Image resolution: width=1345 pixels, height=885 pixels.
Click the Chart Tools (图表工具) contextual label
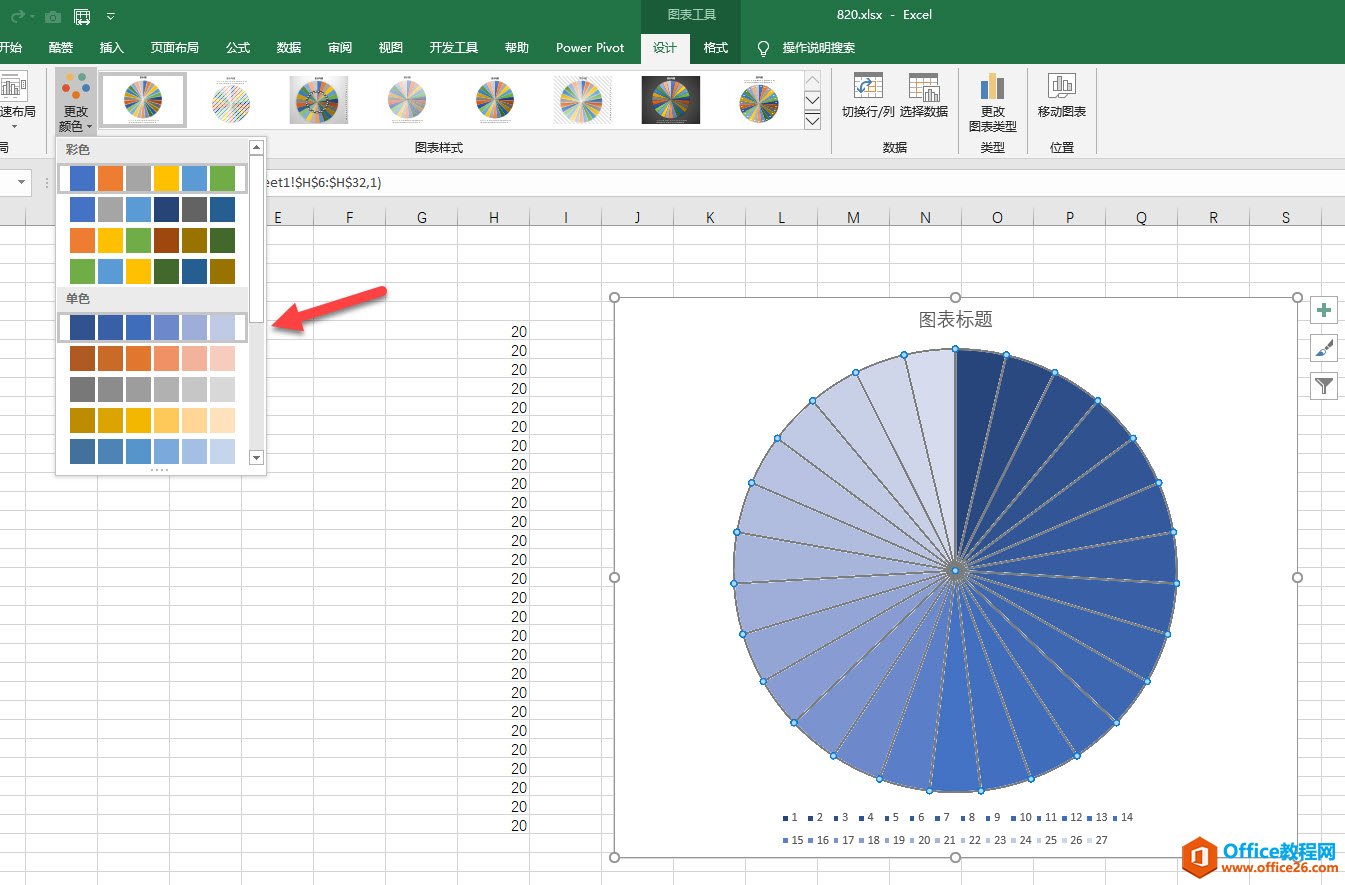click(691, 15)
